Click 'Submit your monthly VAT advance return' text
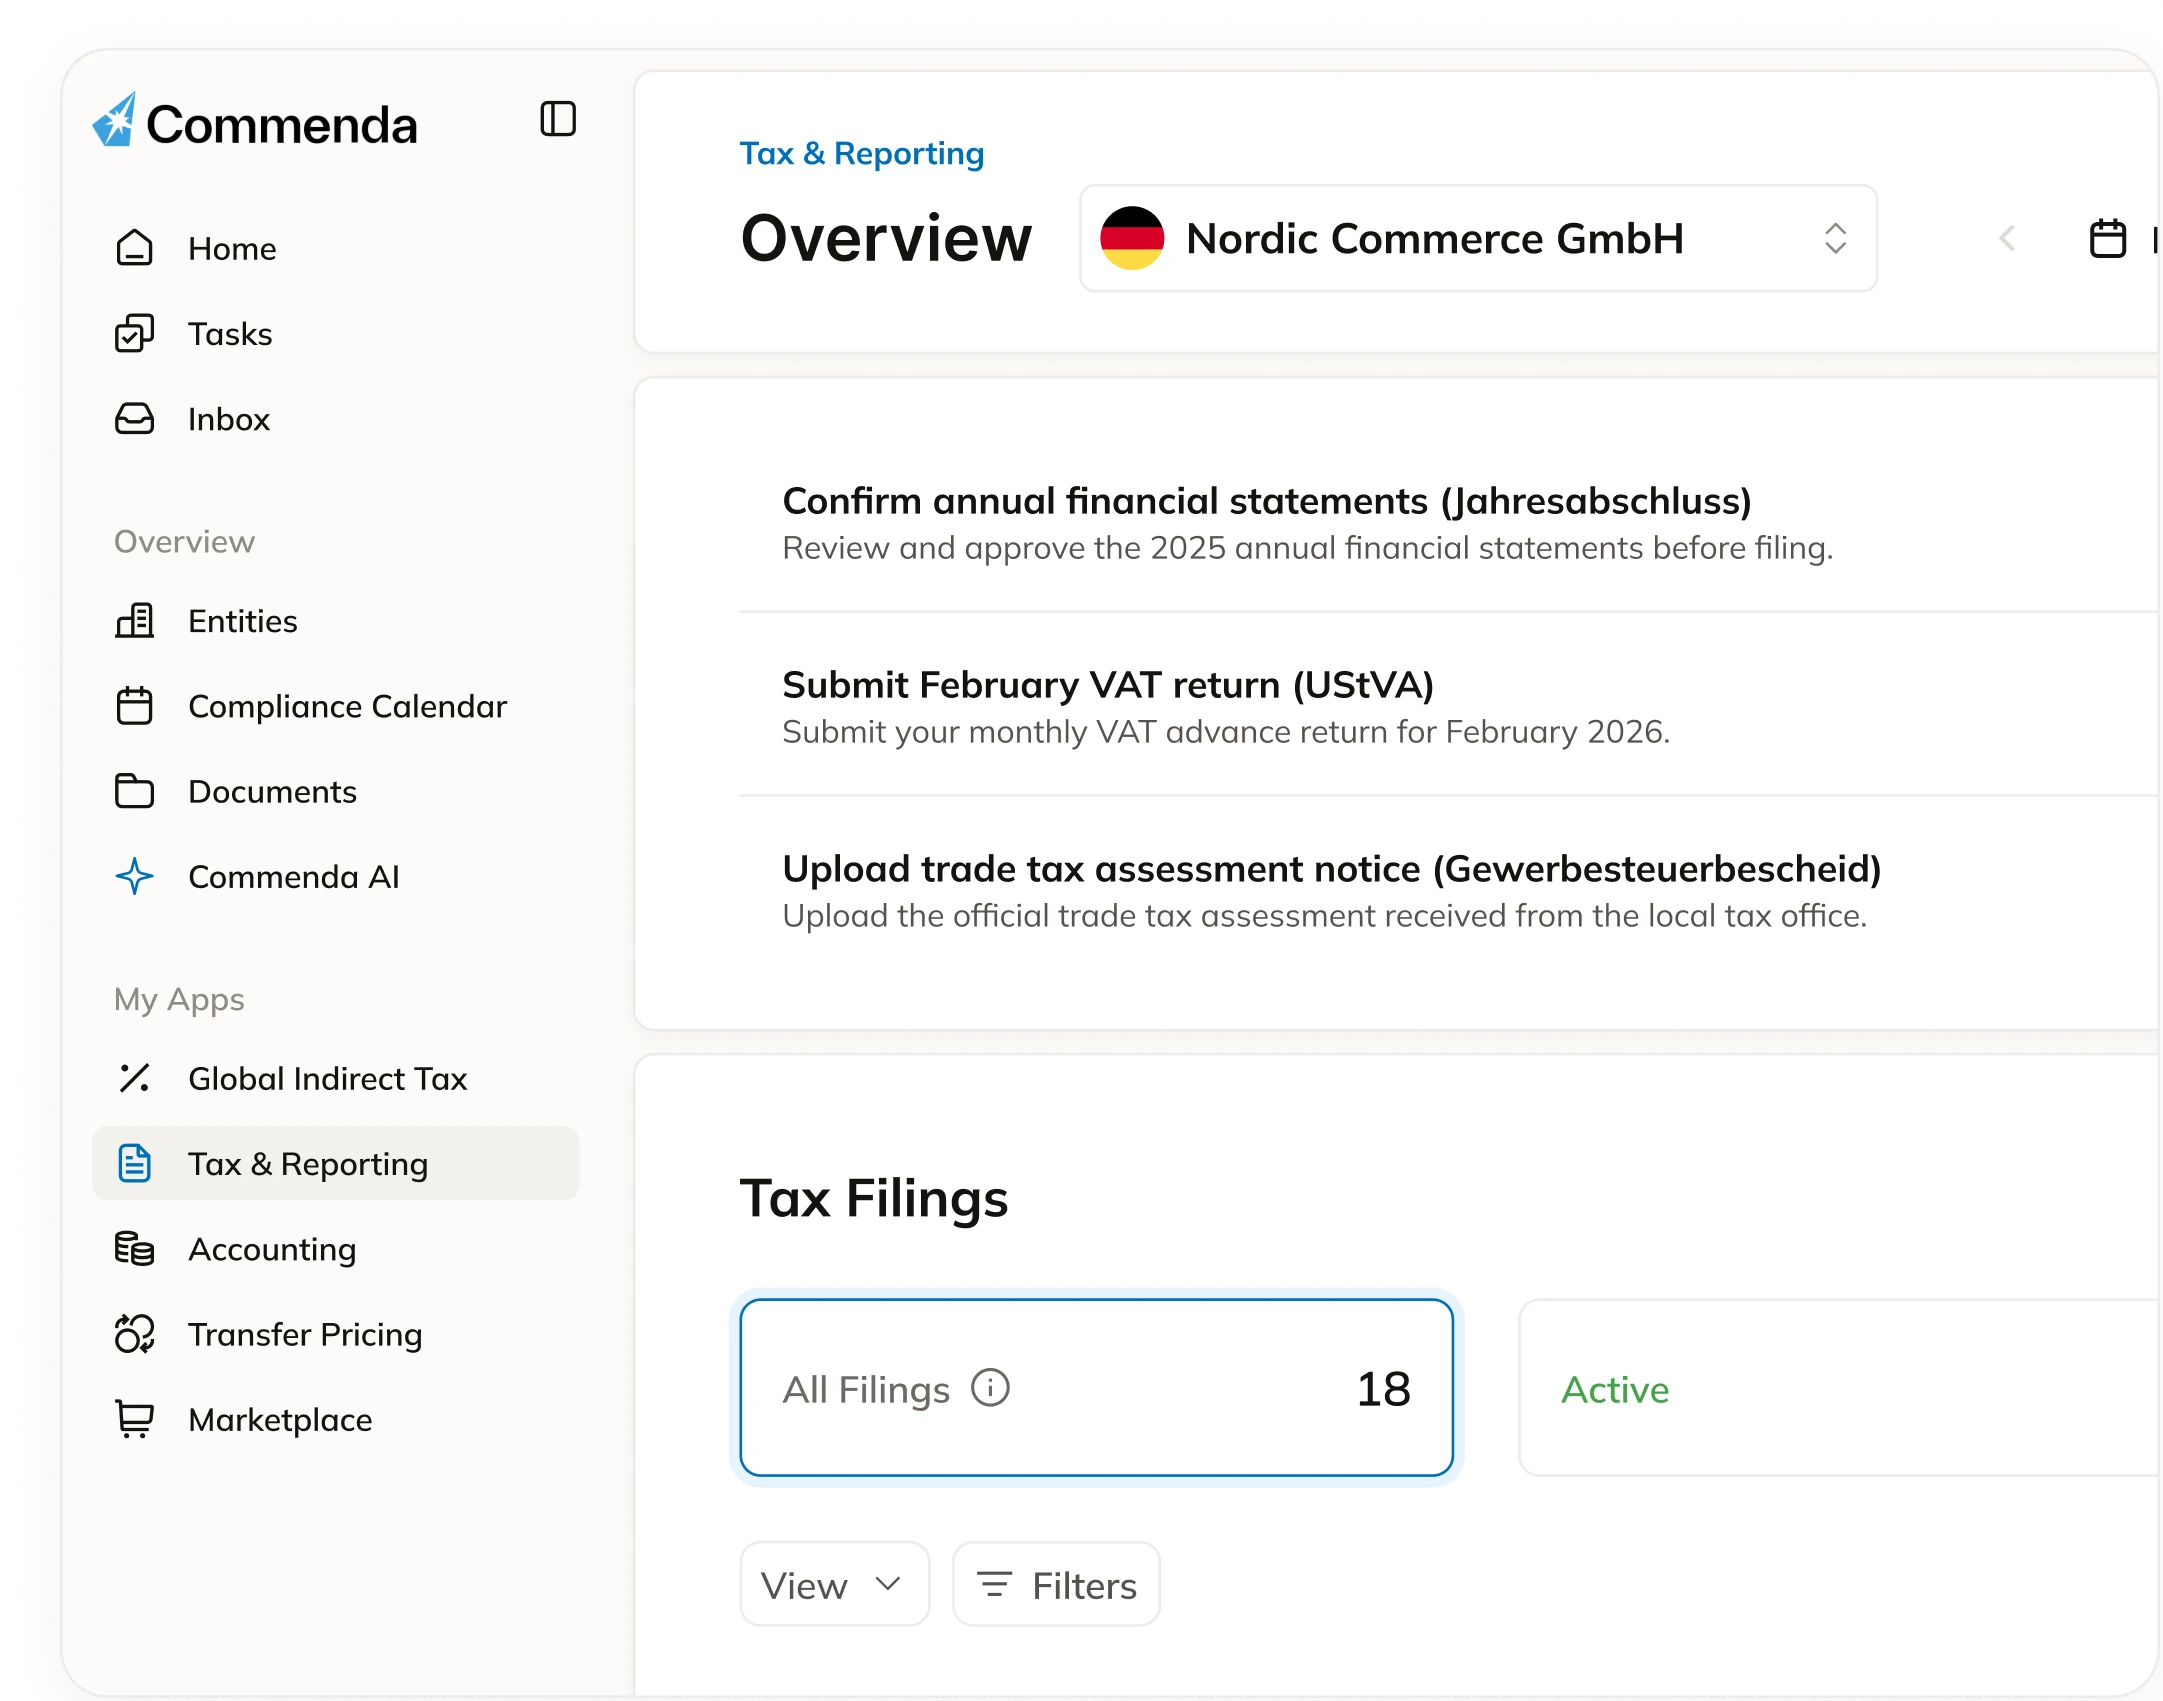The width and height of the screenshot is (2163, 1701). (1226, 732)
